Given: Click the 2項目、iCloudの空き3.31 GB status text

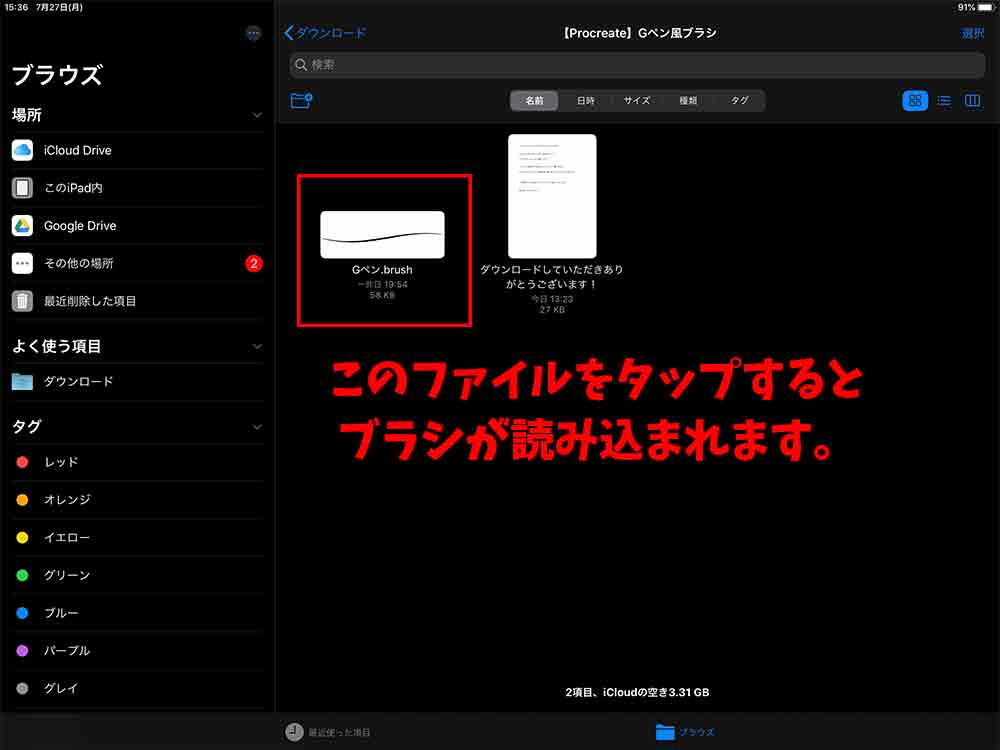Looking at the screenshot, I should 637,693.
